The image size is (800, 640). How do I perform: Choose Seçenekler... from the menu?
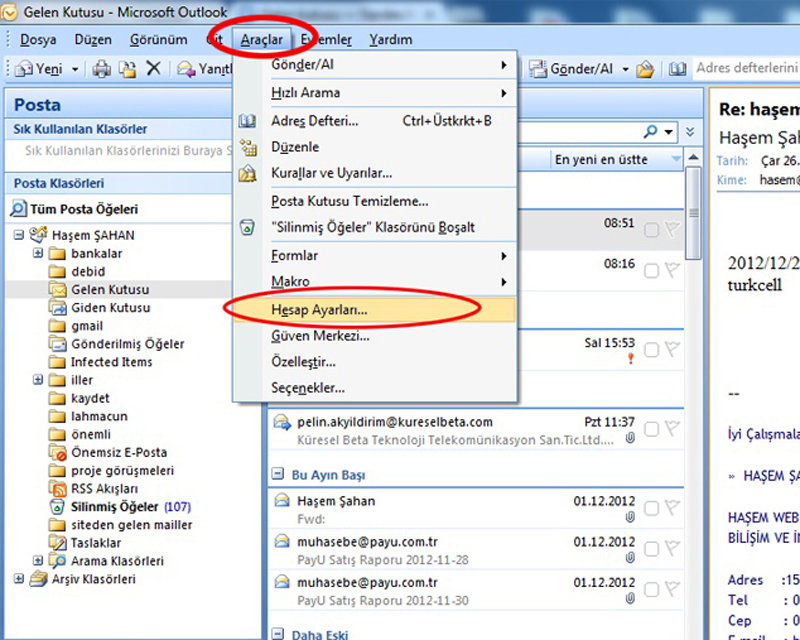(x=375, y=388)
